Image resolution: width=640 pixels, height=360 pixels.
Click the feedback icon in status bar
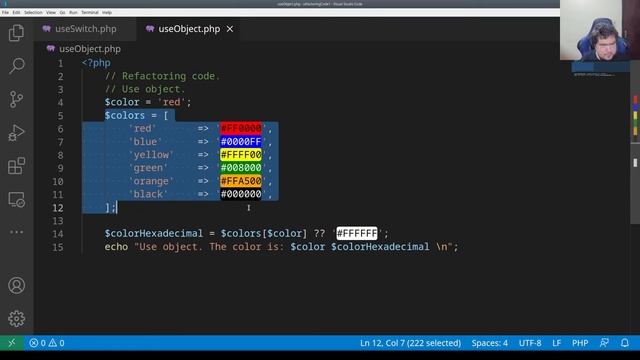(604, 343)
